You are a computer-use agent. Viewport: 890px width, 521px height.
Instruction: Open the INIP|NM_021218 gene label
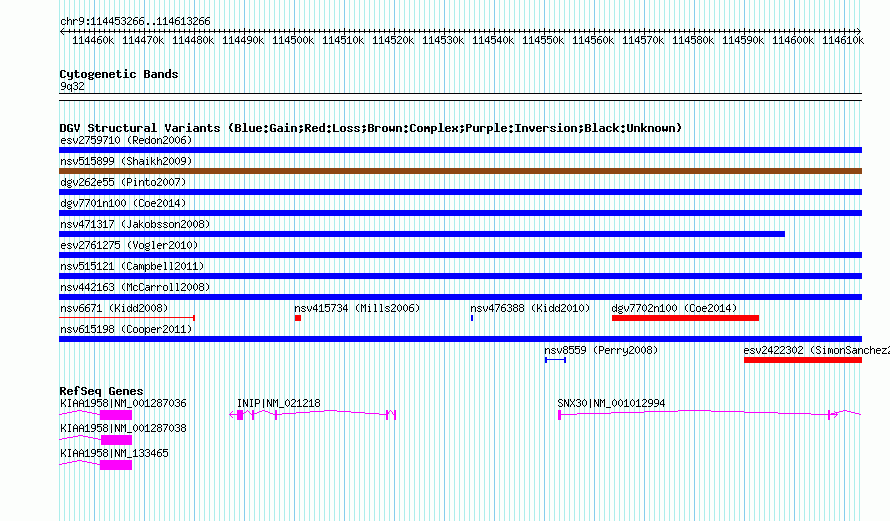click(279, 403)
